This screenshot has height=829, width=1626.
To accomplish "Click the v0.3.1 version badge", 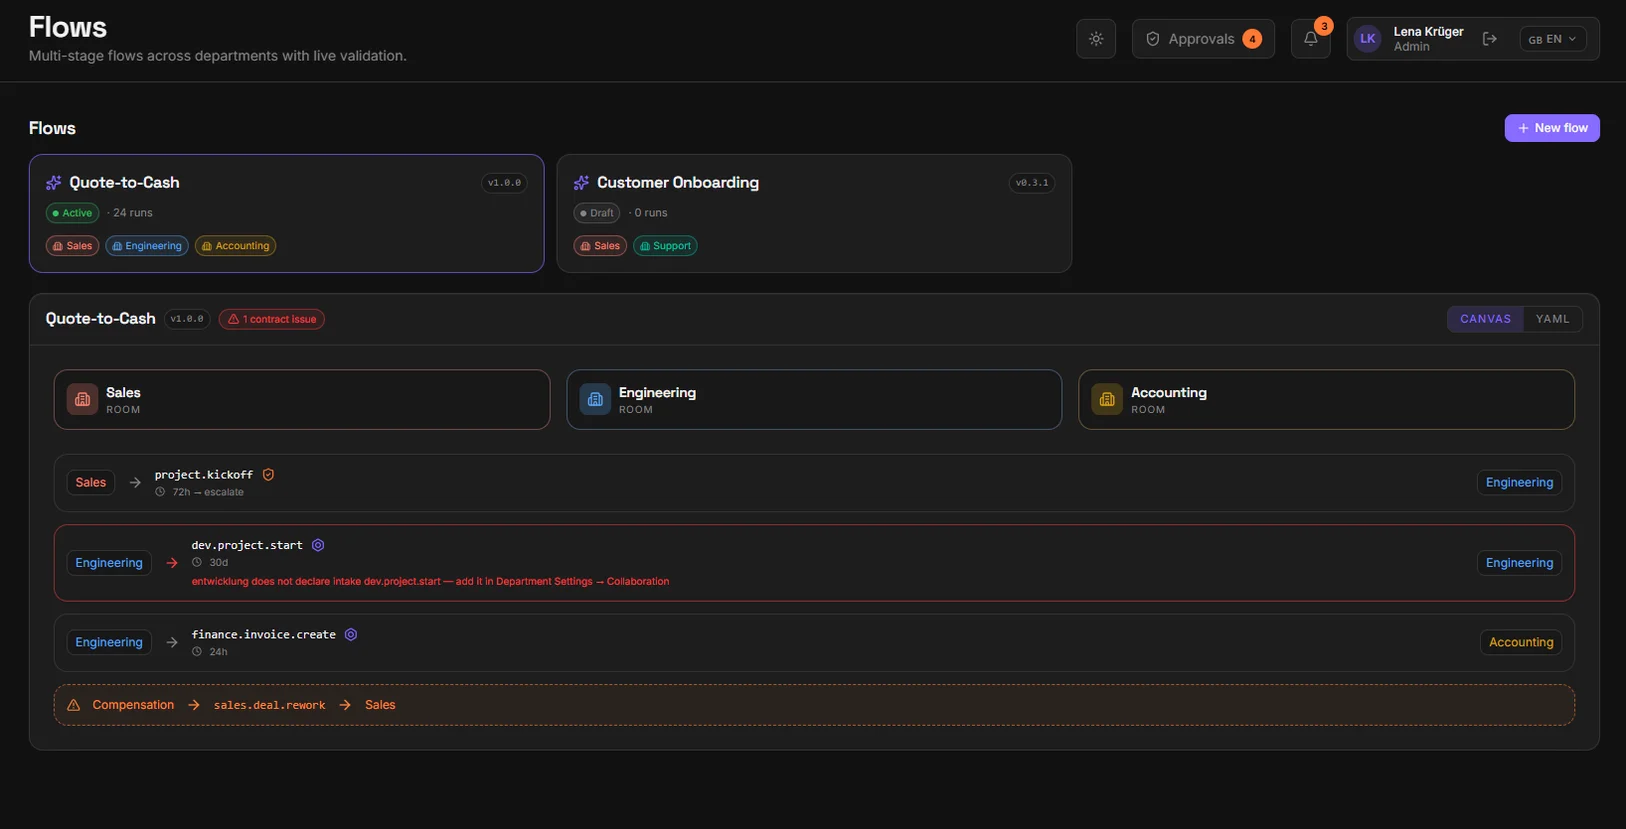I will [x=1032, y=183].
